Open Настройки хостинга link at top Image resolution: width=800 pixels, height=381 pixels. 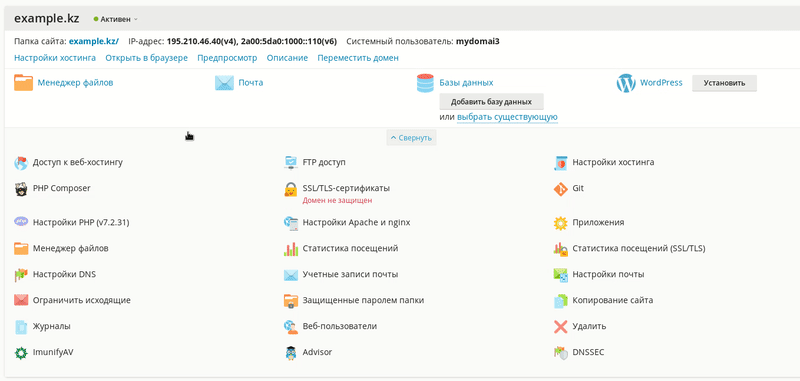[x=55, y=58]
